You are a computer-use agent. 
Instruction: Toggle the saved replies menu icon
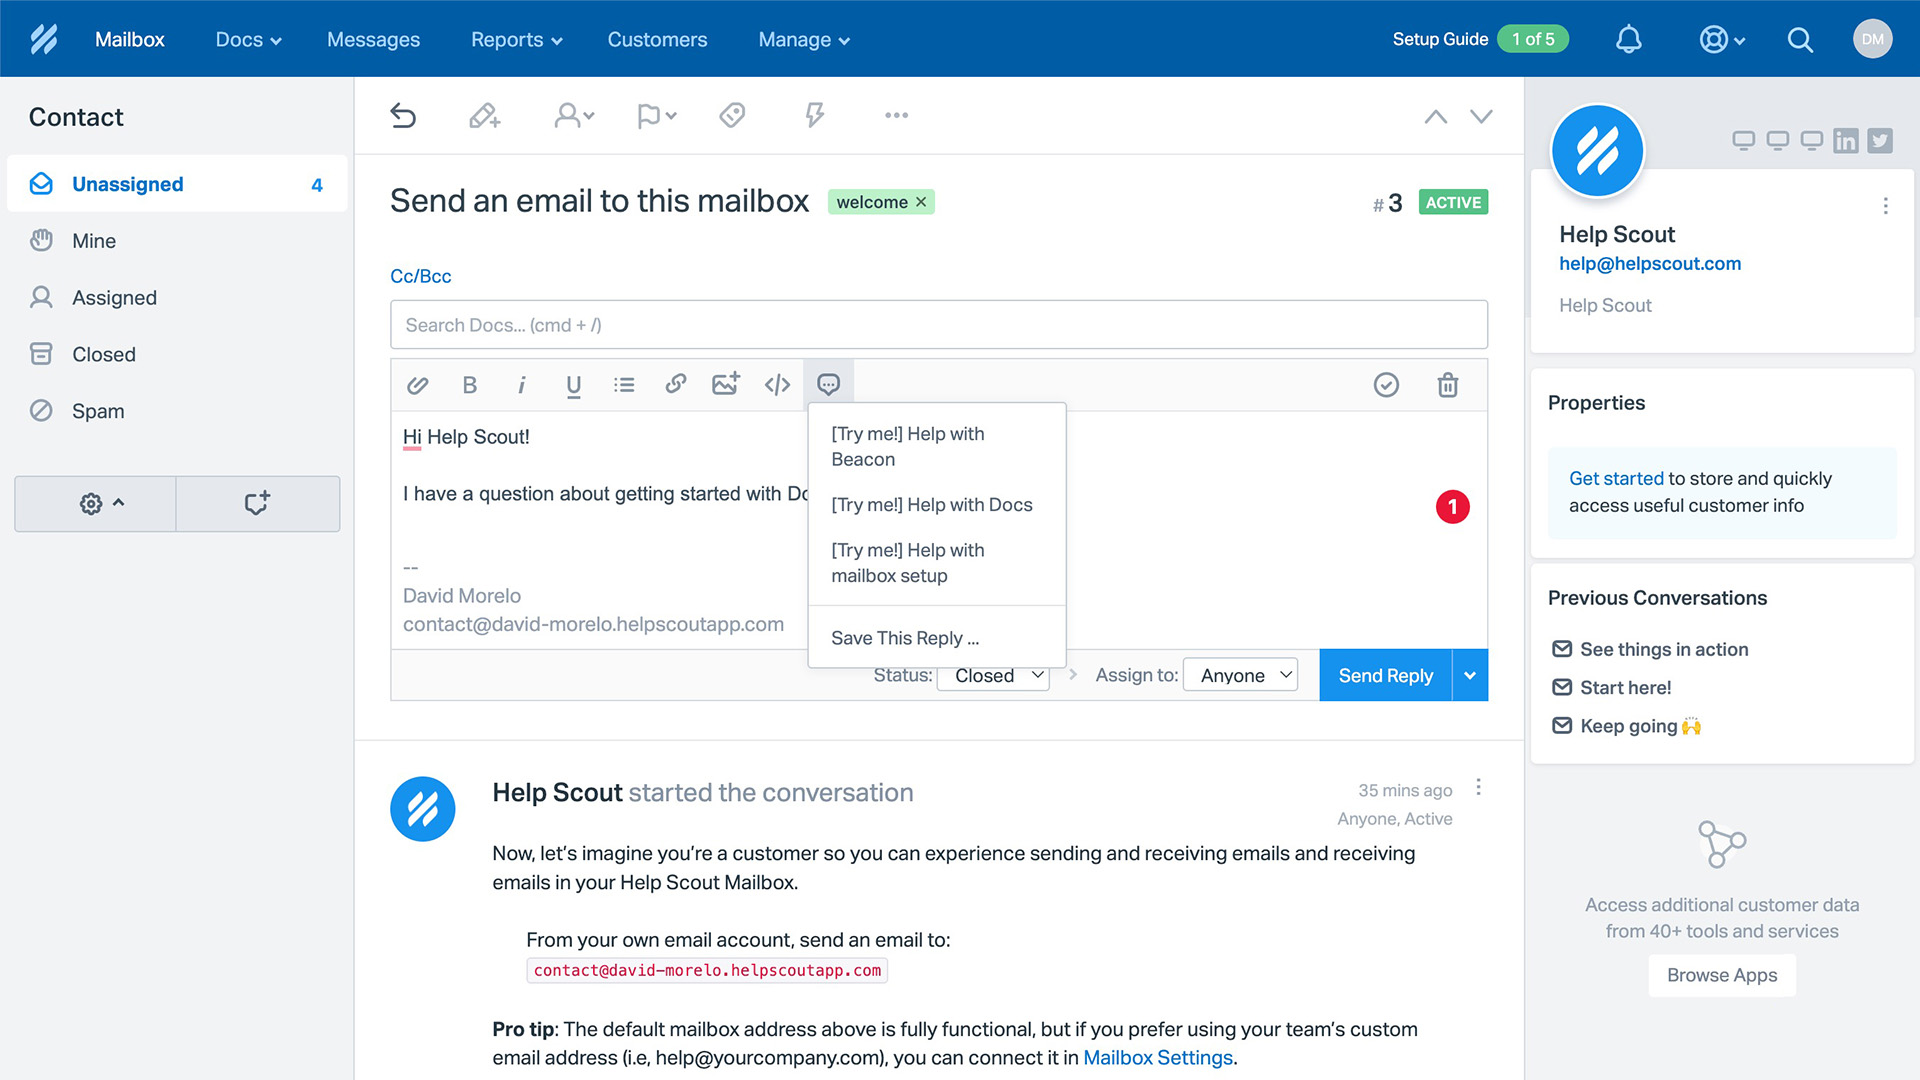(x=829, y=384)
